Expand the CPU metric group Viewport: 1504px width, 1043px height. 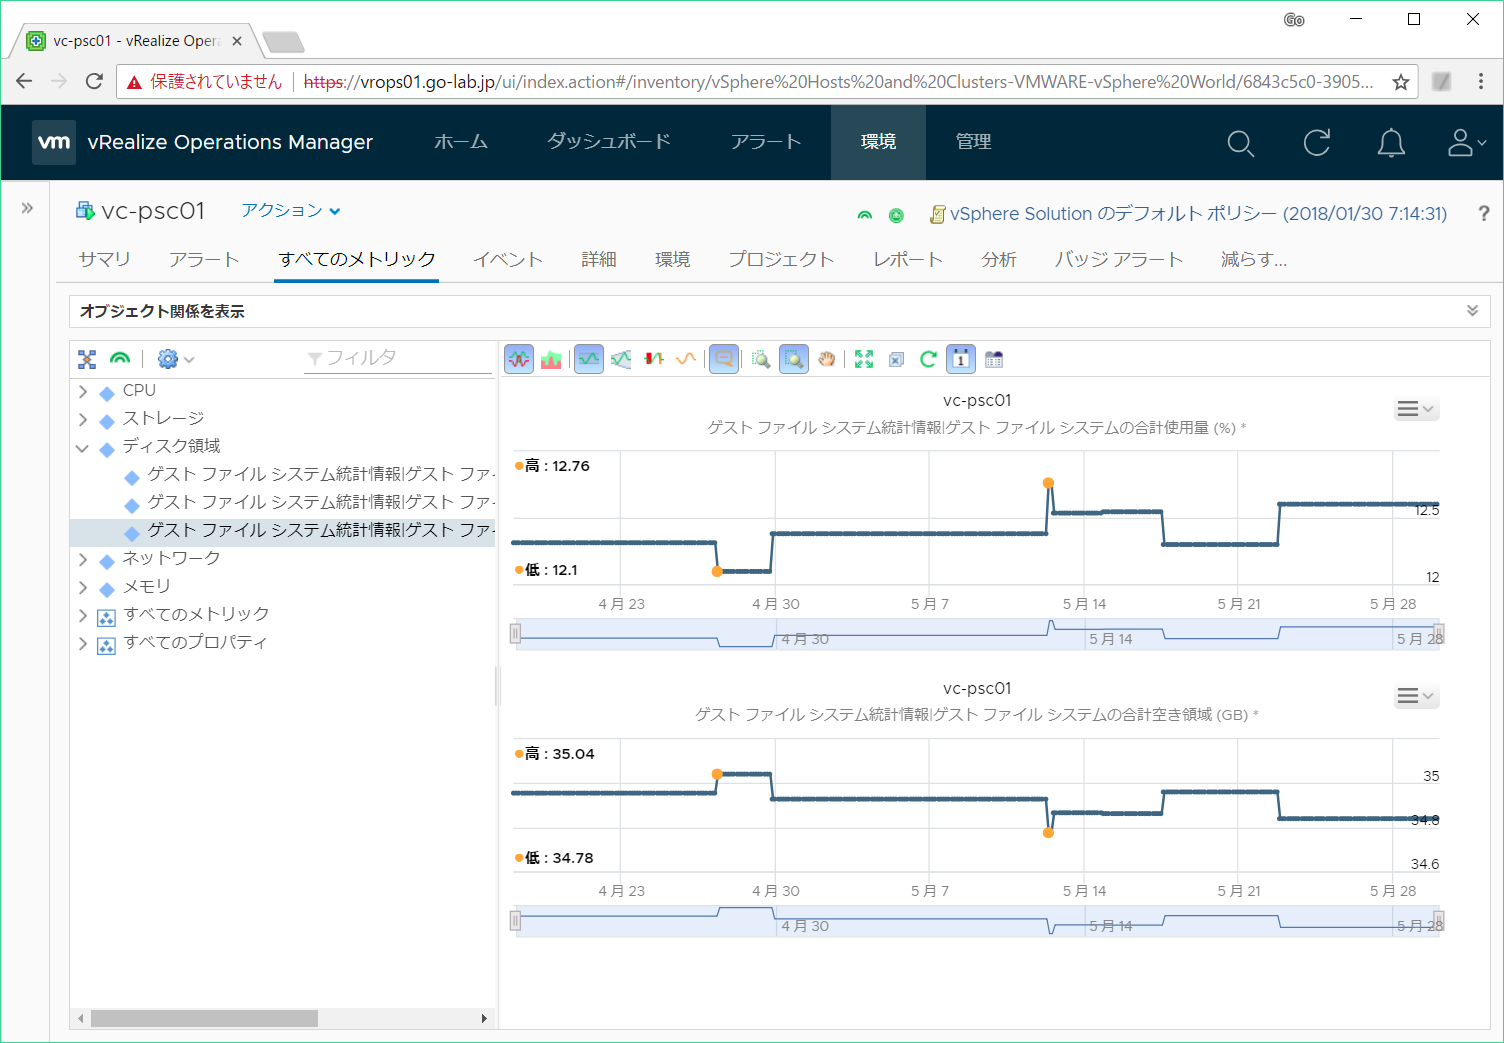click(x=83, y=391)
